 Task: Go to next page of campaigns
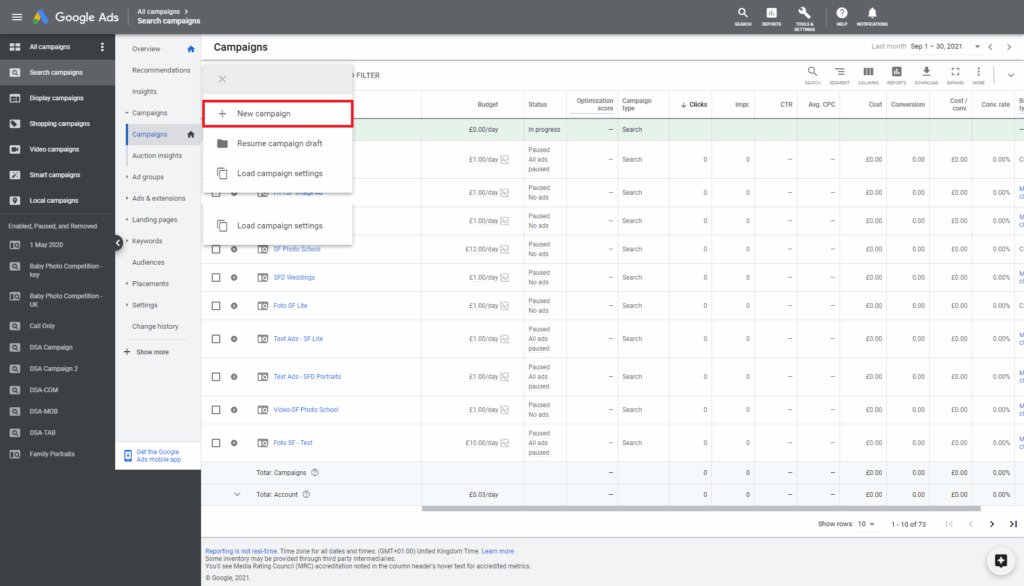click(991, 524)
